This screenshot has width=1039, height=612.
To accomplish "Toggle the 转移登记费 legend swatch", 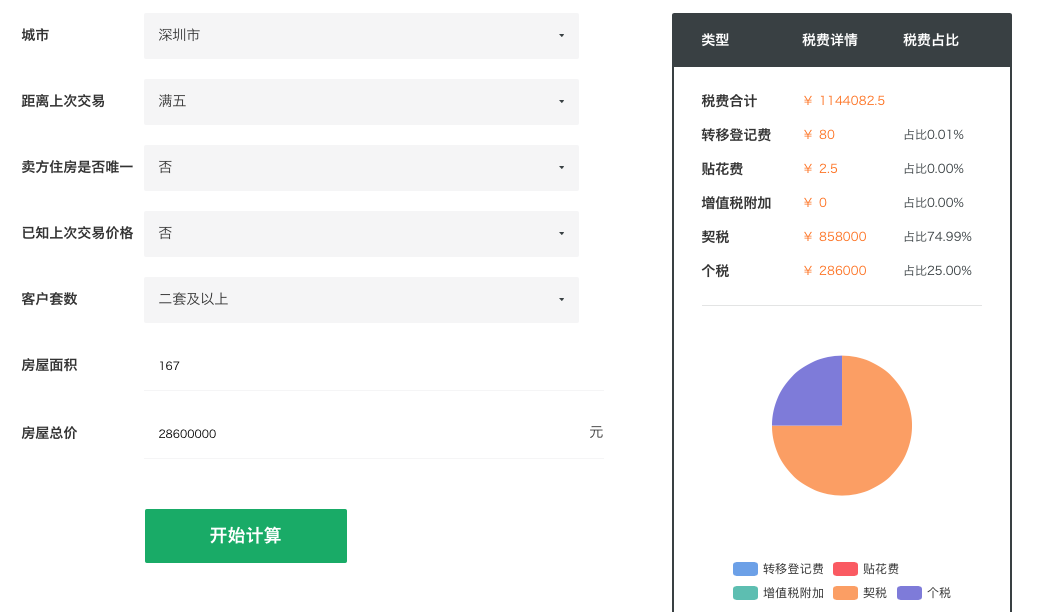I will coord(746,569).
